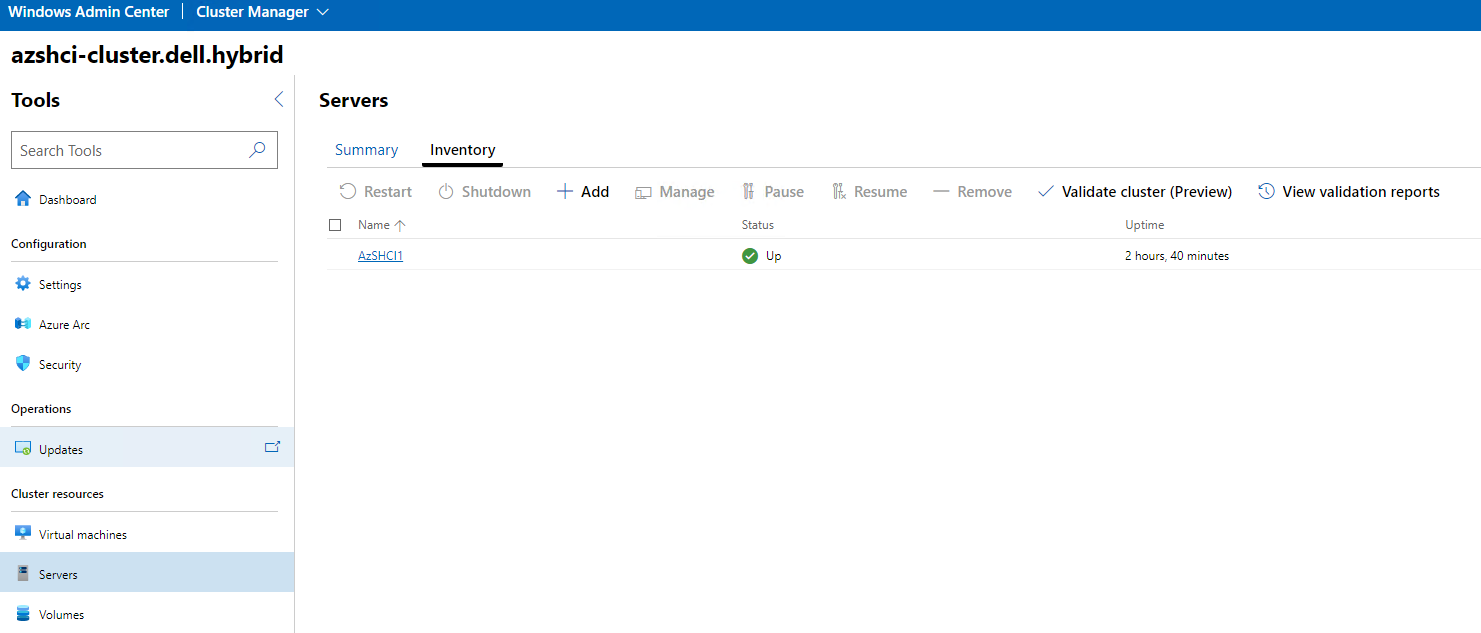This screenshot has height=633, width=1481.
Task: Open Volumes using its database icon
Action: [23, 614]
